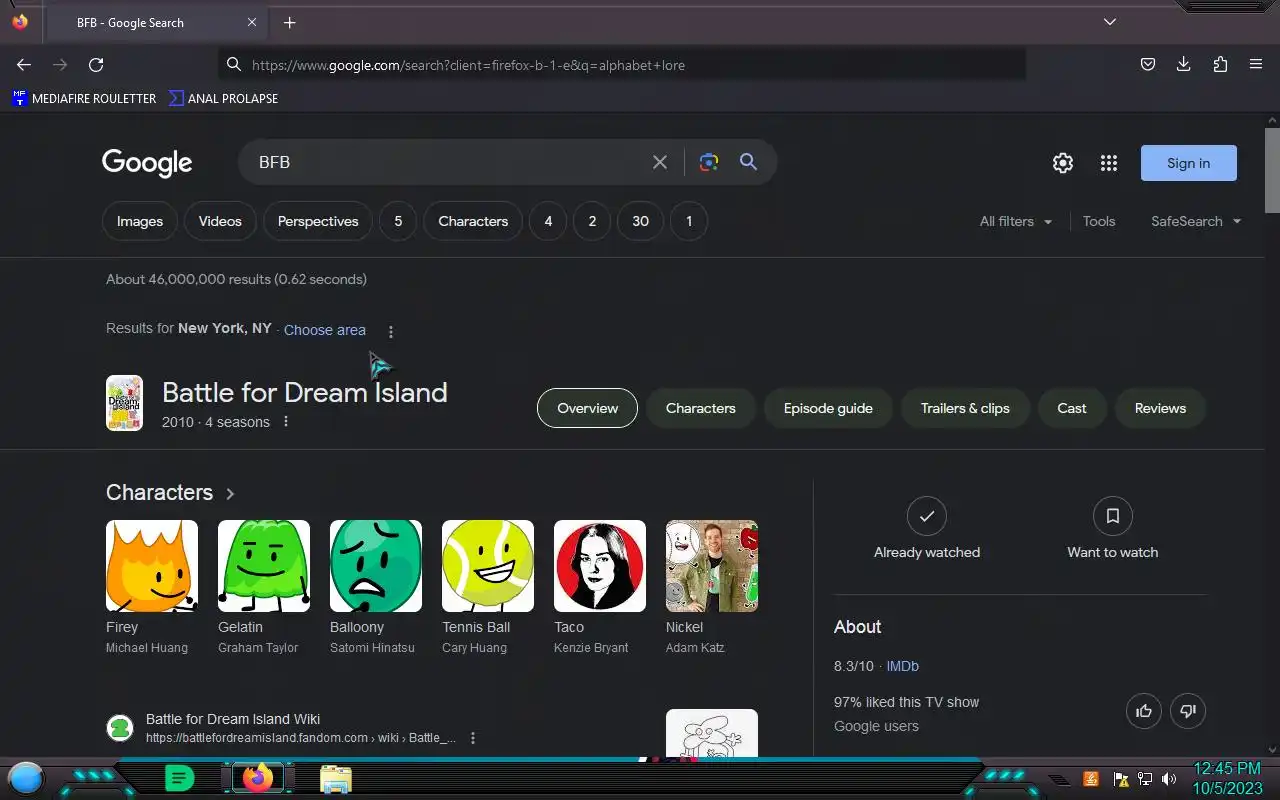The height and width of the screenshot is (800, 1280).
Task: Switch to Images results
Action: pos(140,221)
